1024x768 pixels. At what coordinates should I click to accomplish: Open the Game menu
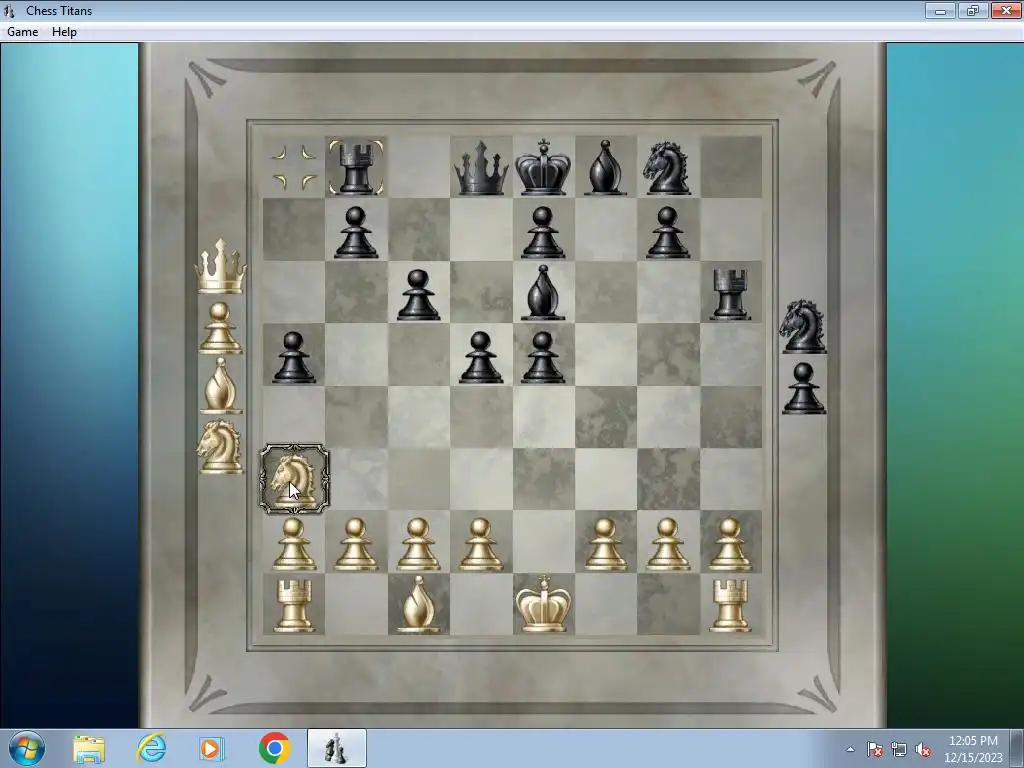[x=22, y=32]
